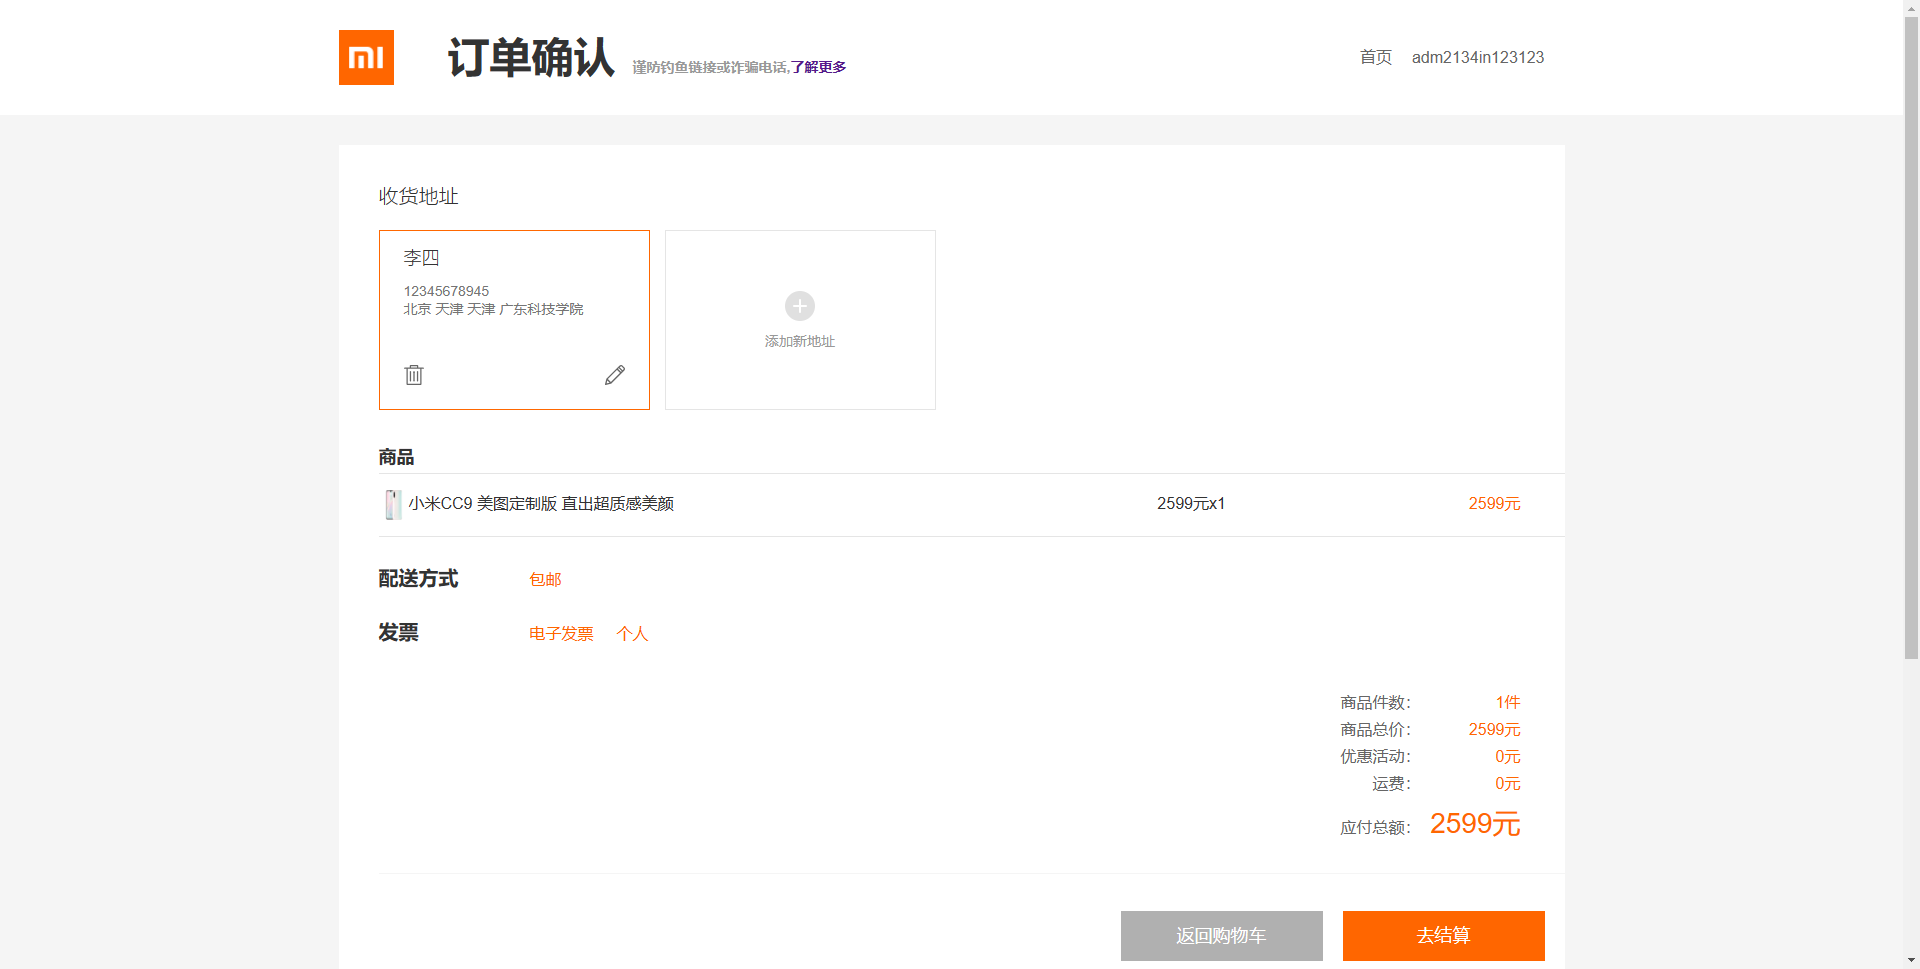Click the phone number 12345678945
Image resolution: width=1920 pixels, height=969 pixels.
446,291
